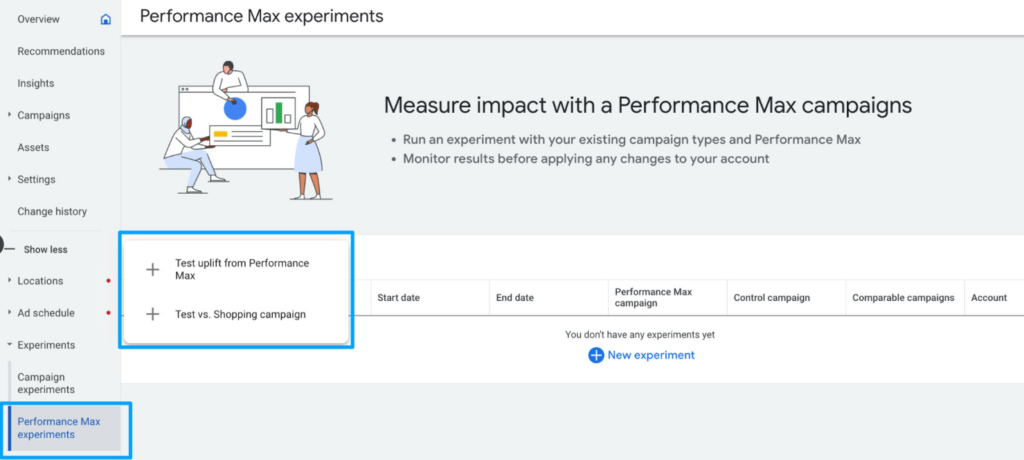
Task: Click the Control campaign column header
Action: click(x=771, y=298)
